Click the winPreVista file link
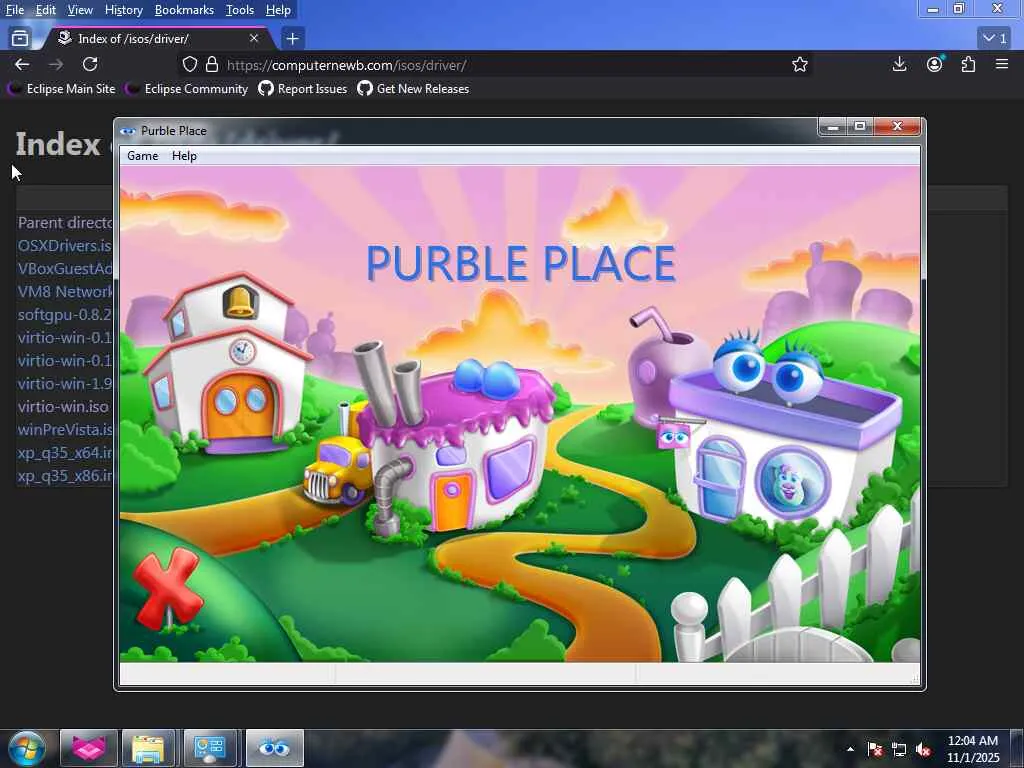The height and width of the screenshot is (768, 1024). point(65,429)
